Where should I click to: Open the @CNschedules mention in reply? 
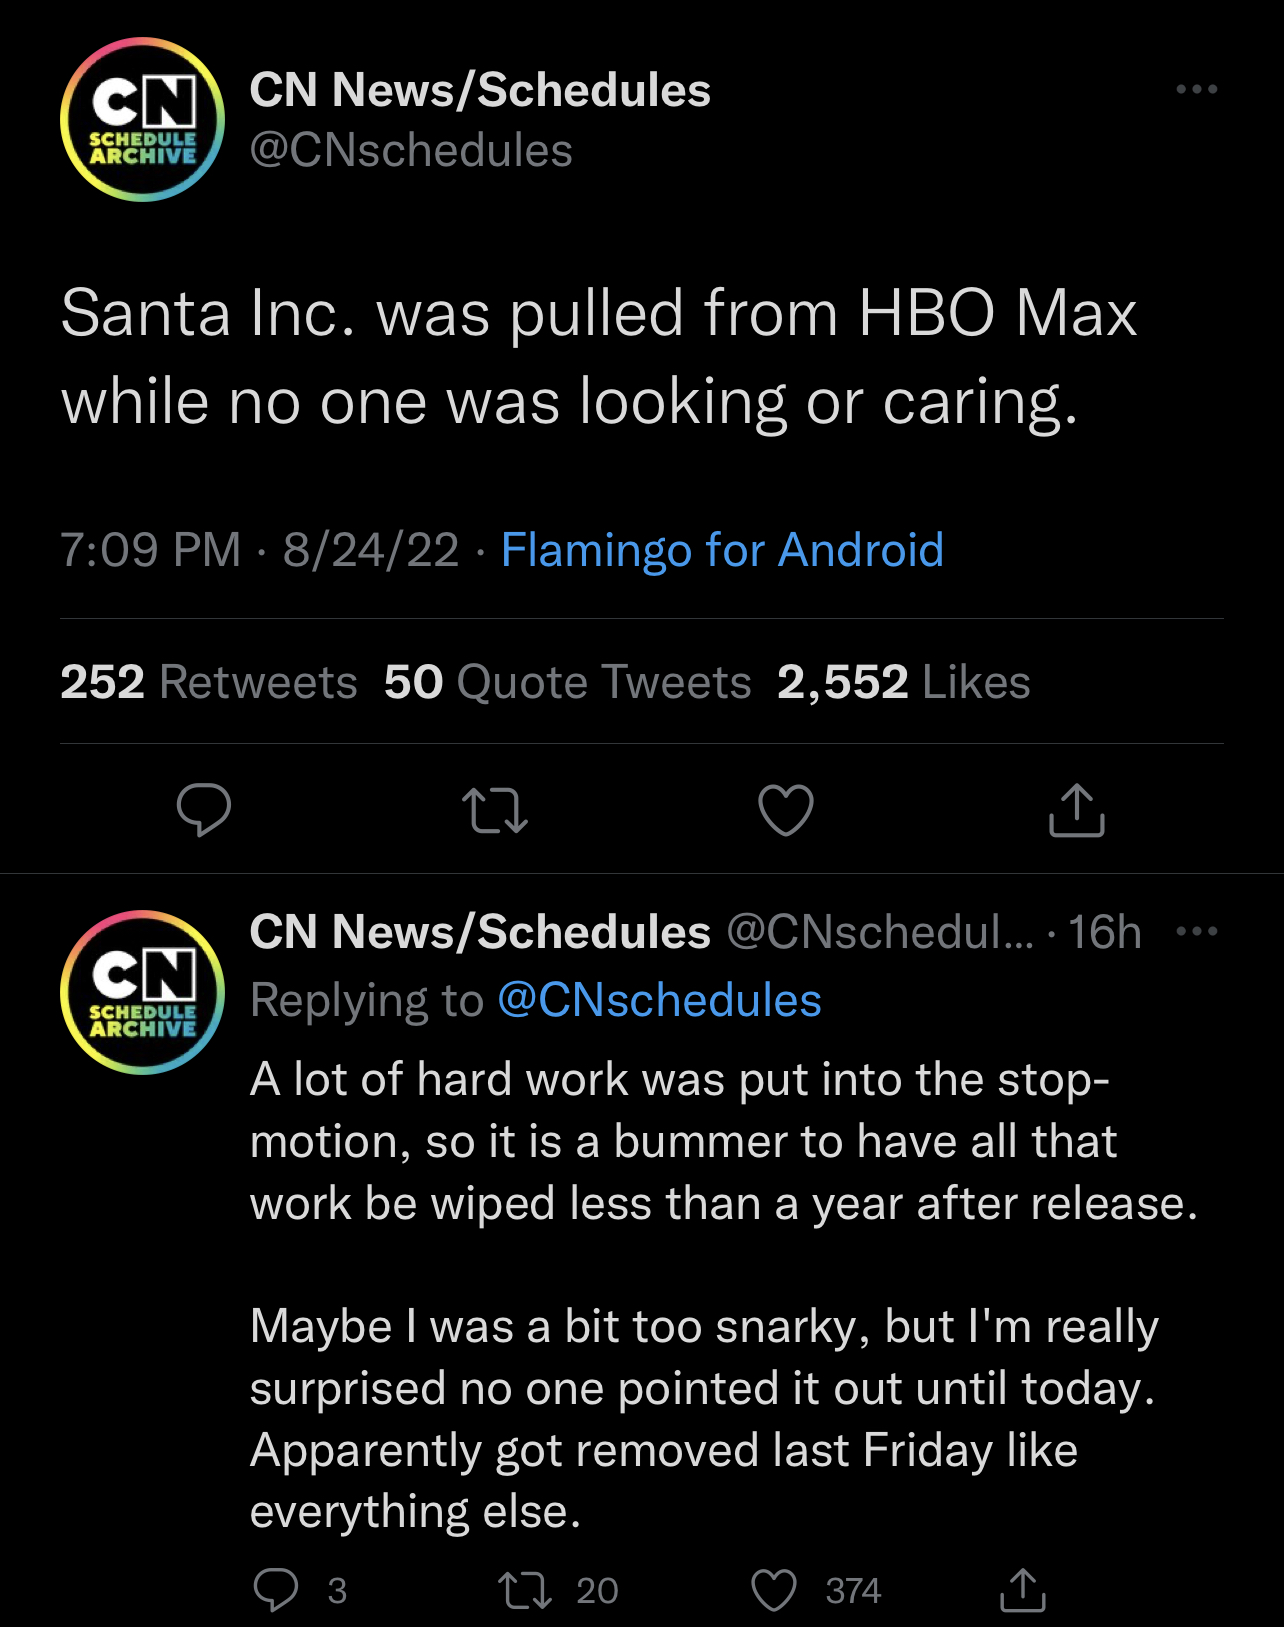tap(659, 1000)
